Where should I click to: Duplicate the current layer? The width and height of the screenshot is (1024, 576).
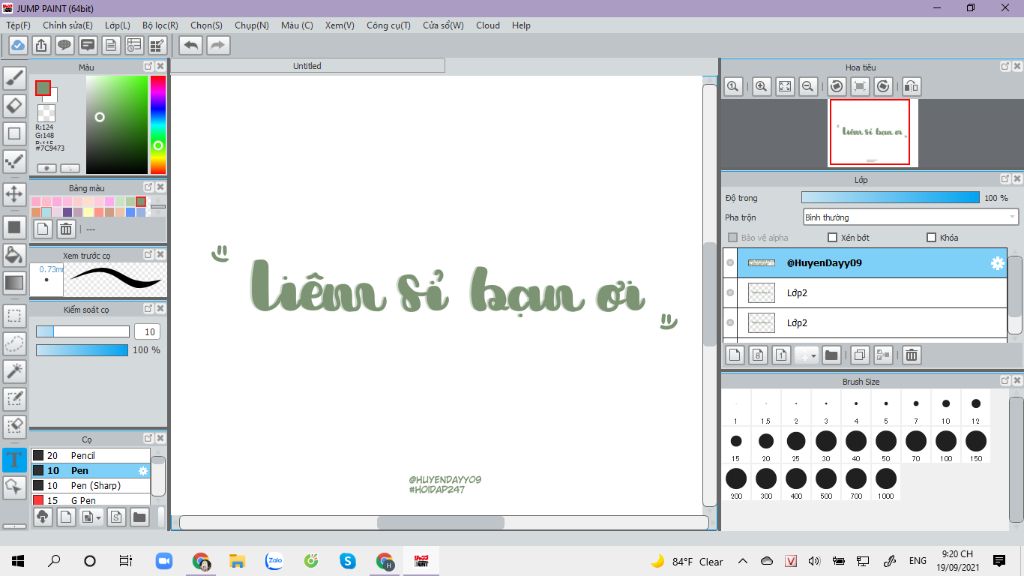[859, 355]
